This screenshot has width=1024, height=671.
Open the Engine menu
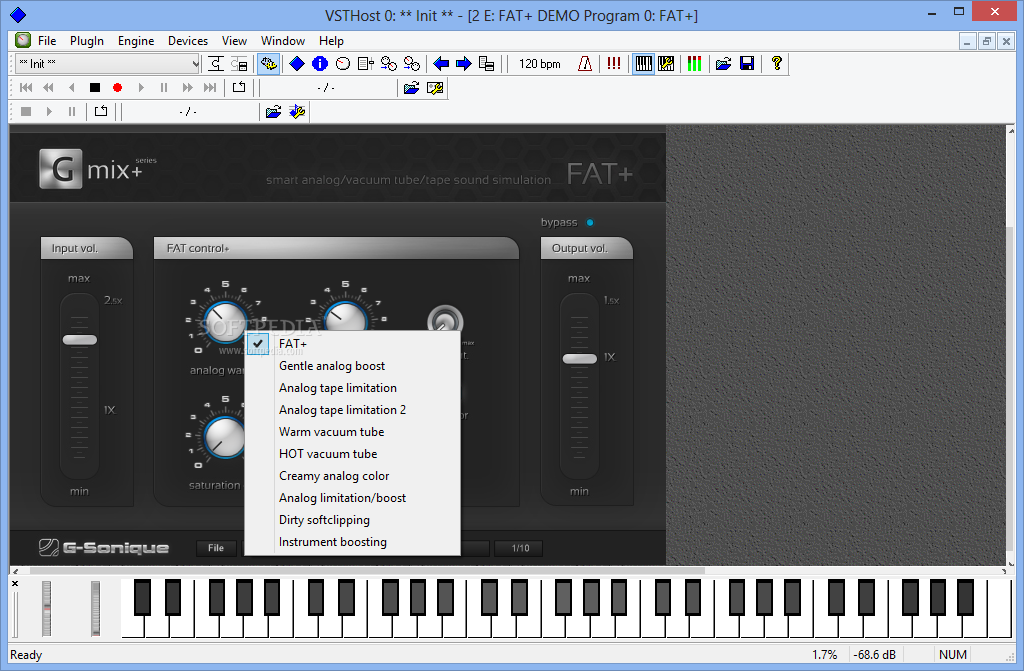[x=136, y=41]
